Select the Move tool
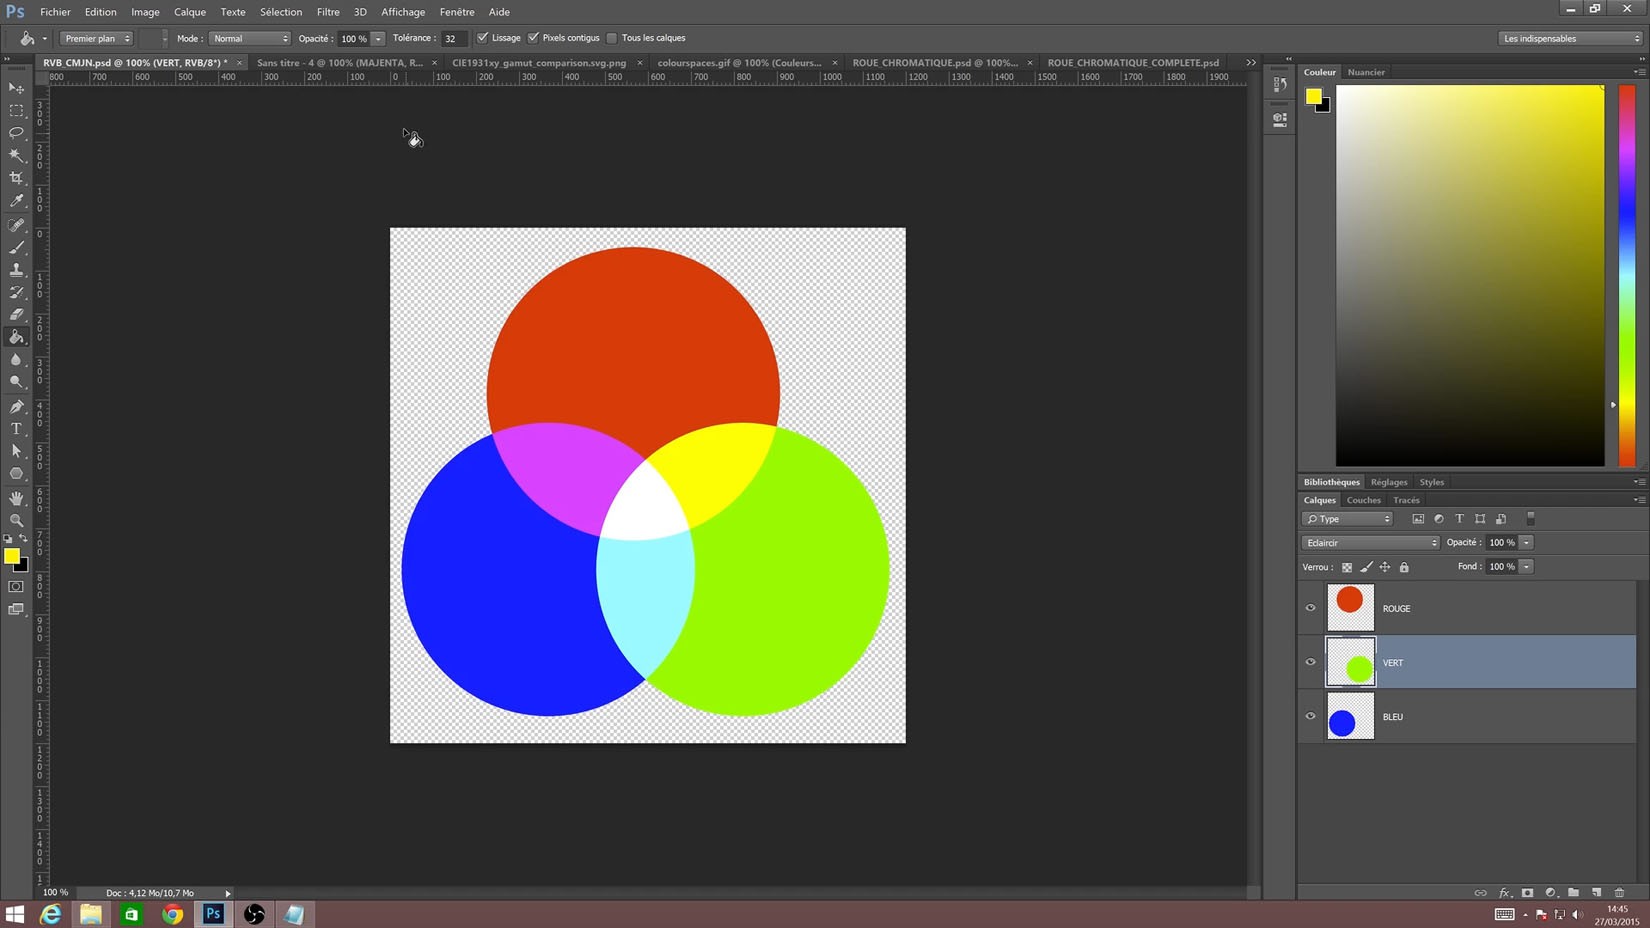Screen dimensions: 1650x928 click(16, 88)
